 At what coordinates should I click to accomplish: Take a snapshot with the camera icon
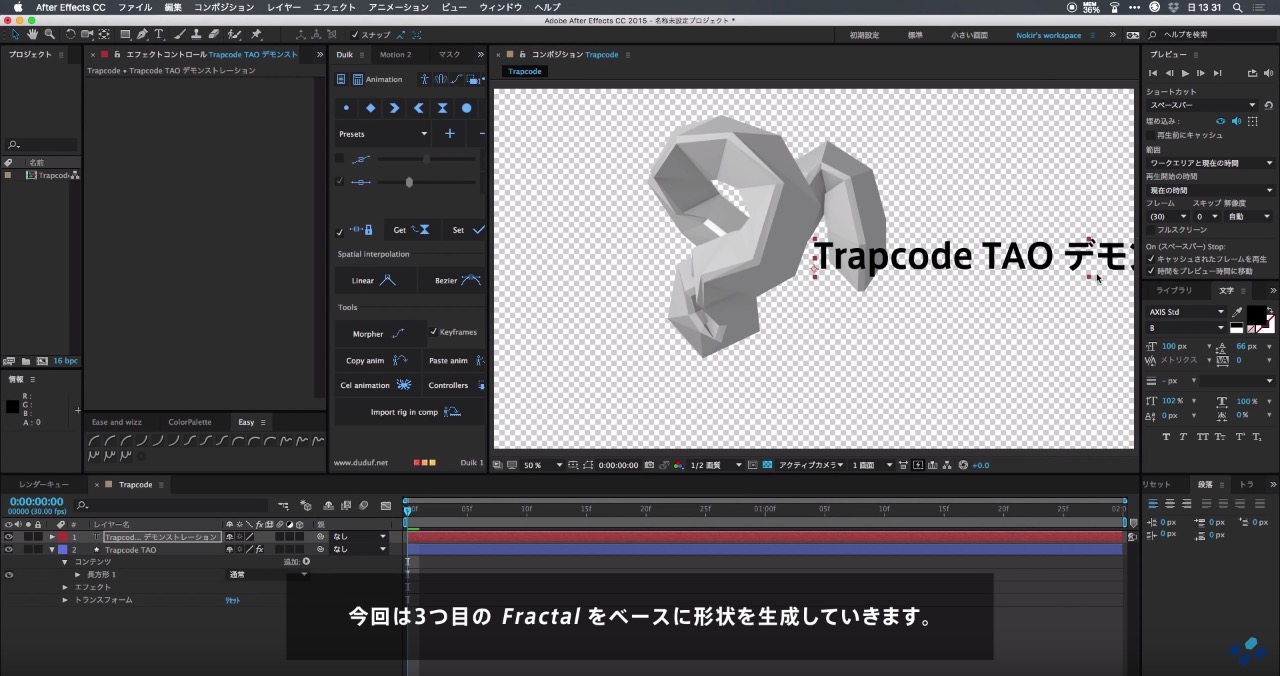click(x=649, y=464)
